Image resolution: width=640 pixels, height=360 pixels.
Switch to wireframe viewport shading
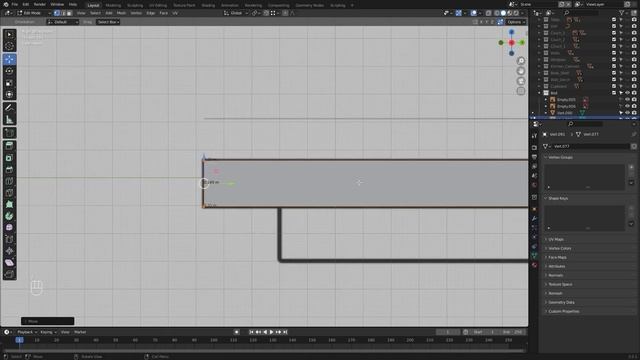497,13
